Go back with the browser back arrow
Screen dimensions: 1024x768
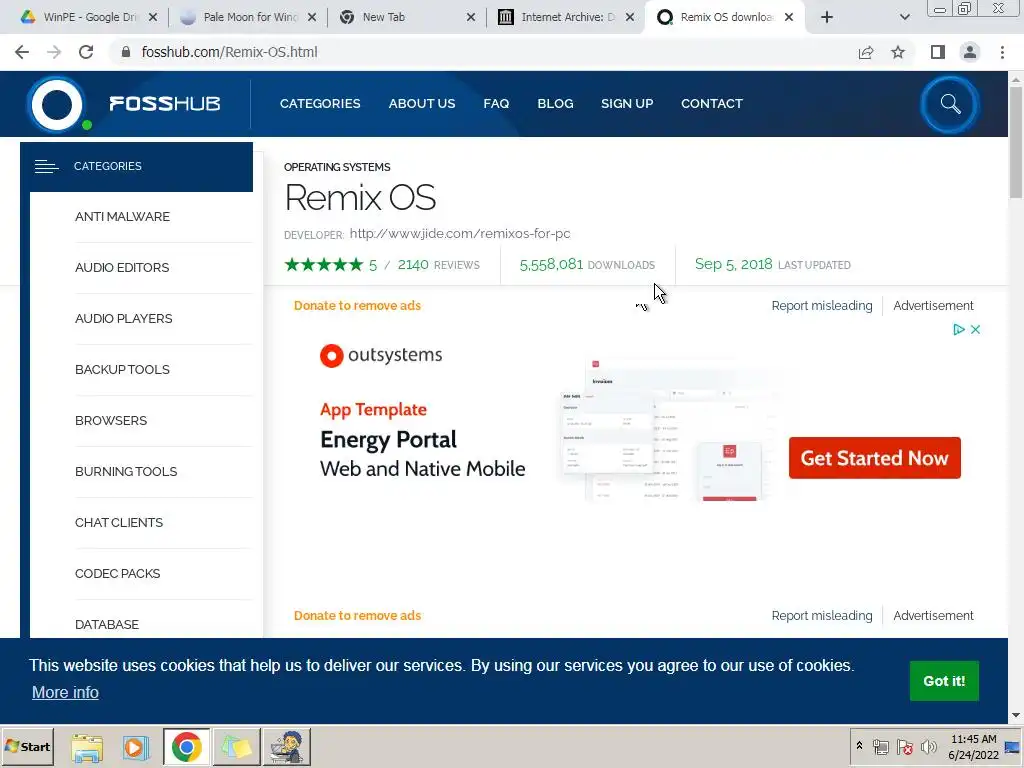point(22,52)
